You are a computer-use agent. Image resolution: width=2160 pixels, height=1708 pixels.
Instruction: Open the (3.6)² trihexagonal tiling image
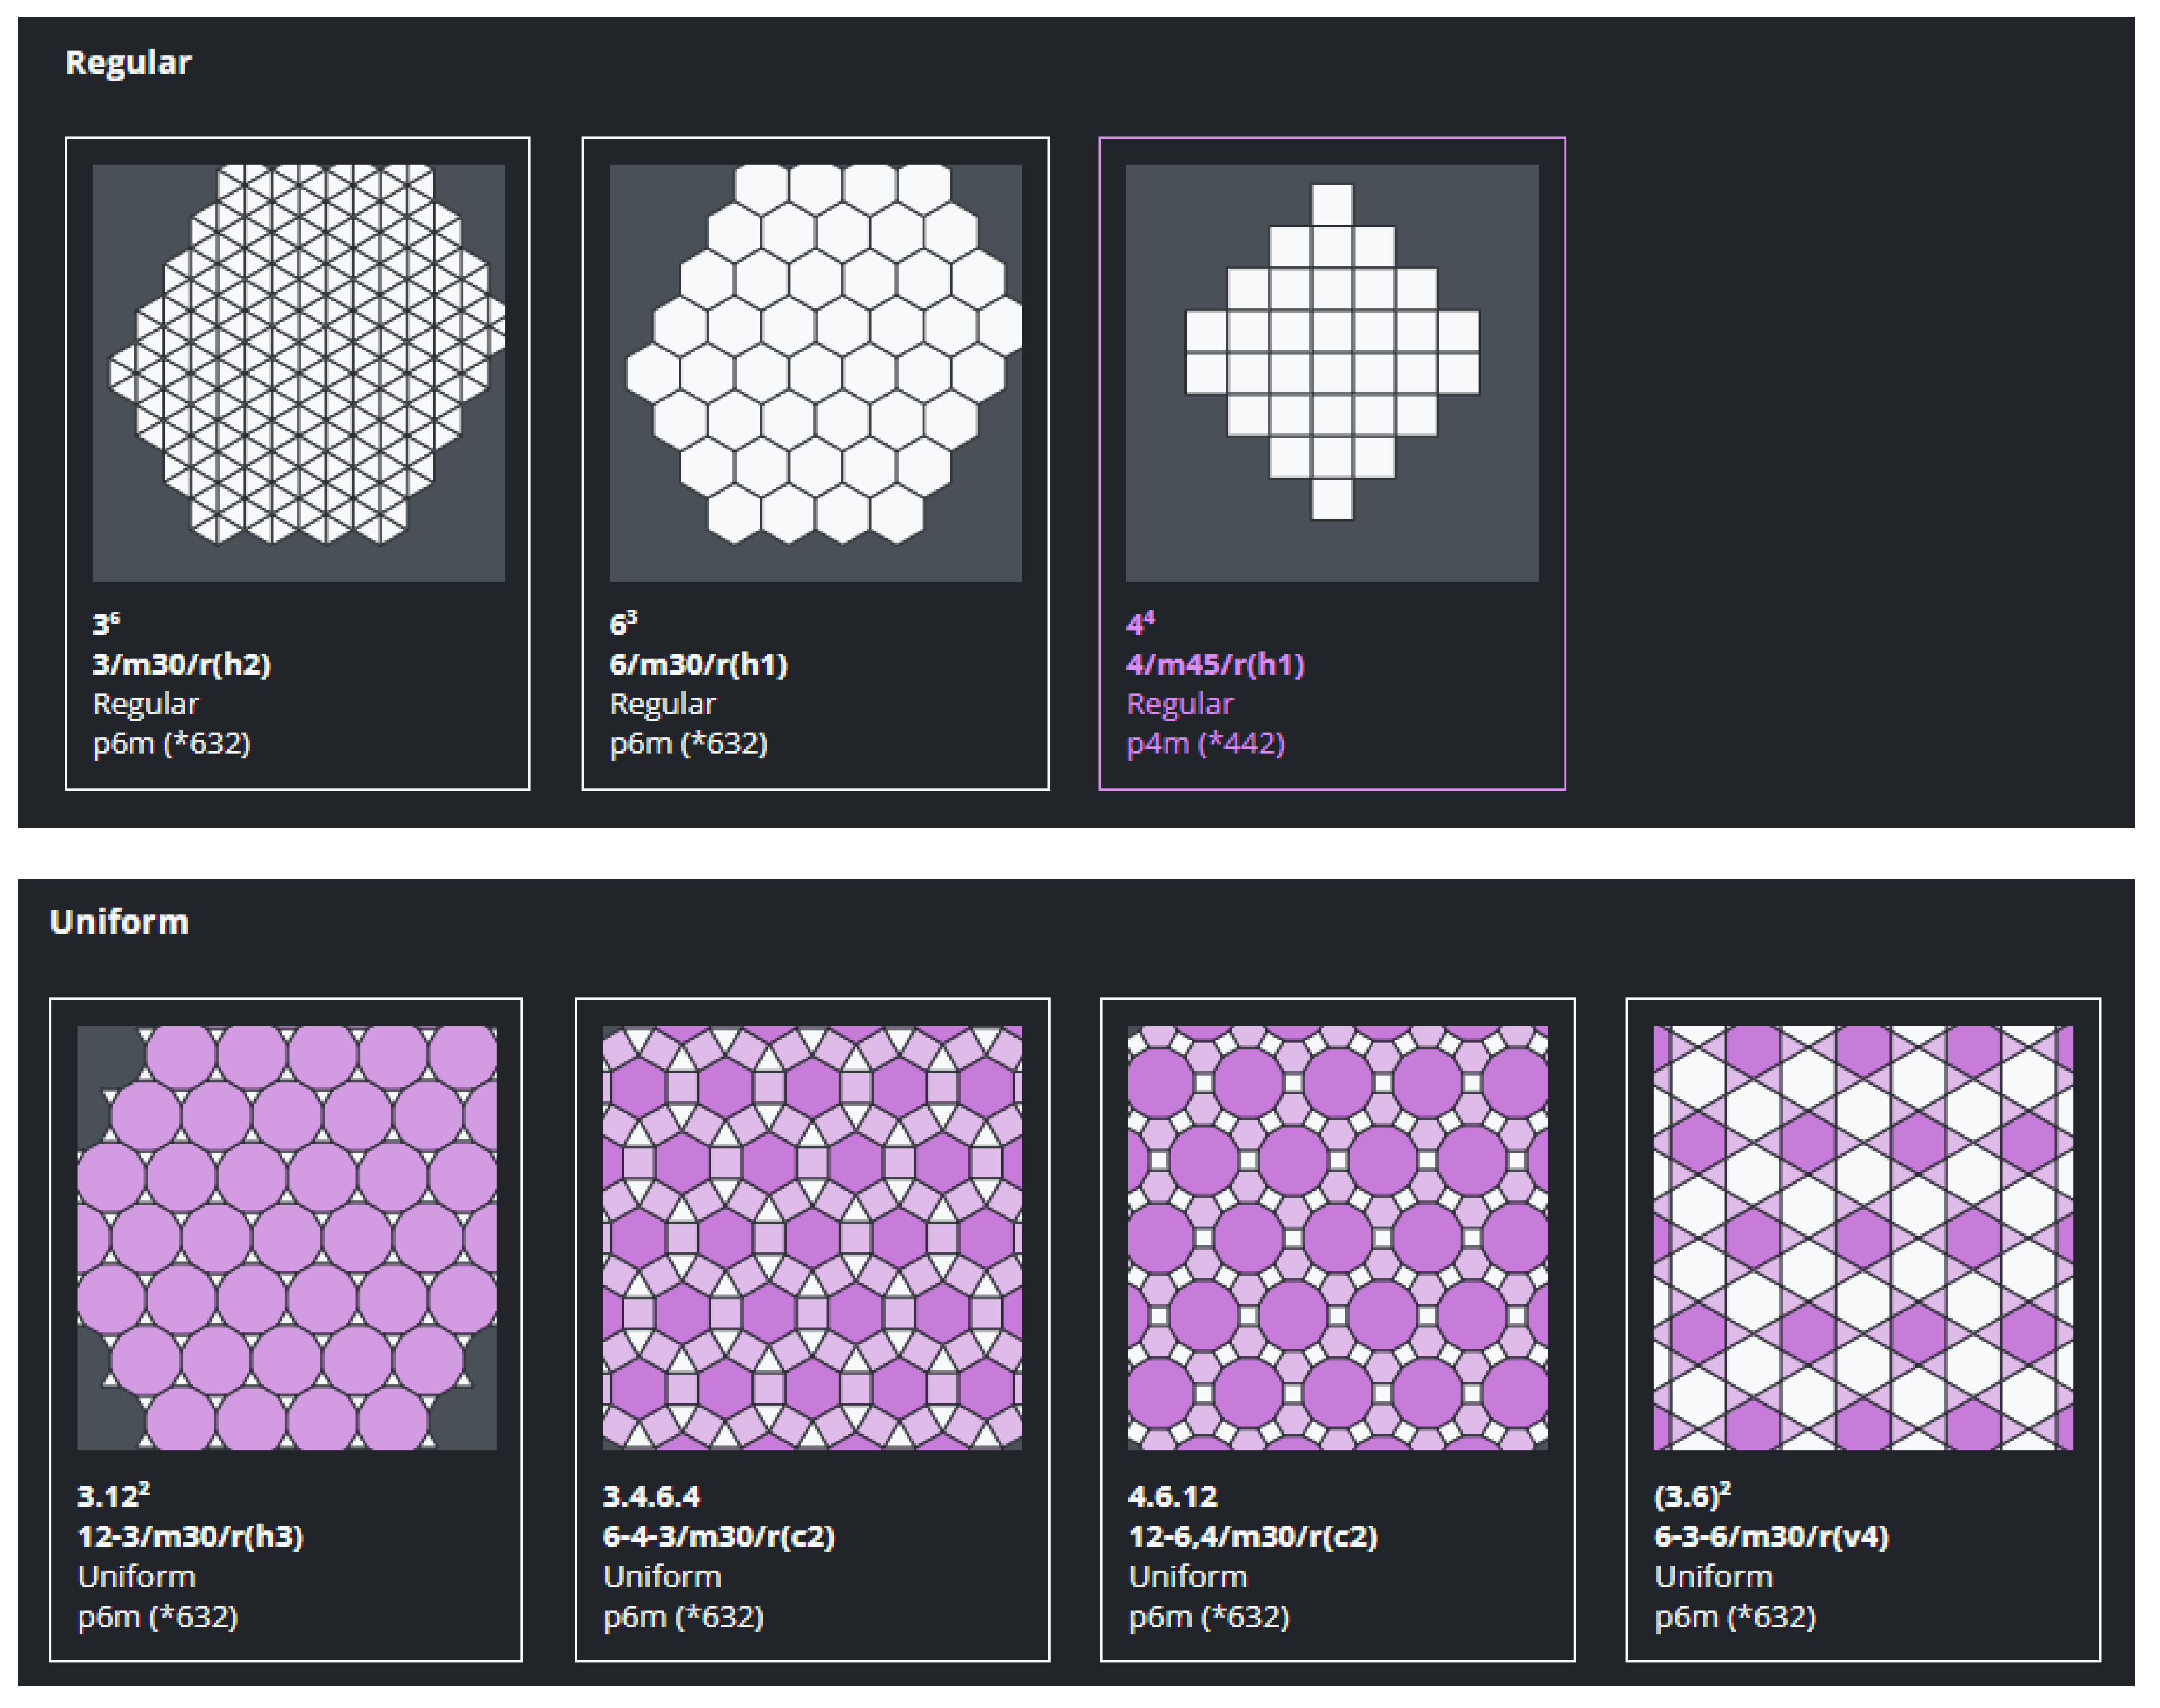pos(1863,1237)
